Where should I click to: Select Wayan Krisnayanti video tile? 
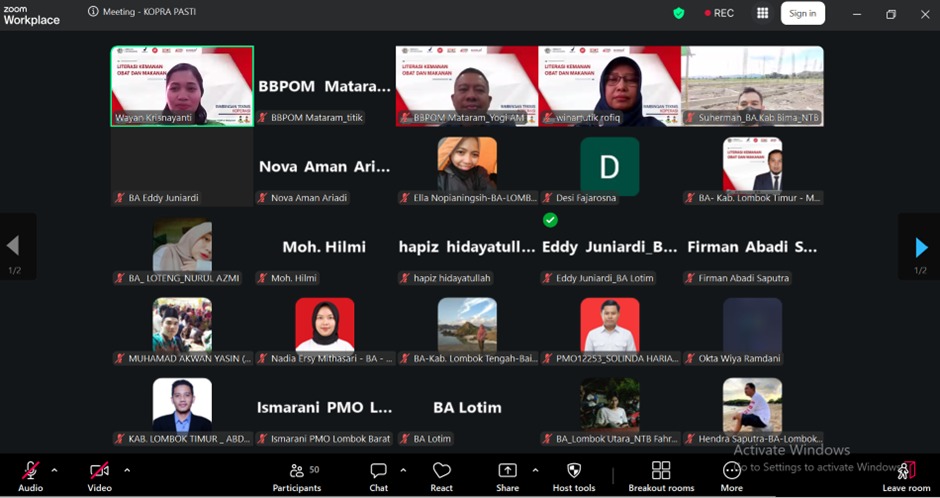click(182, 86)
